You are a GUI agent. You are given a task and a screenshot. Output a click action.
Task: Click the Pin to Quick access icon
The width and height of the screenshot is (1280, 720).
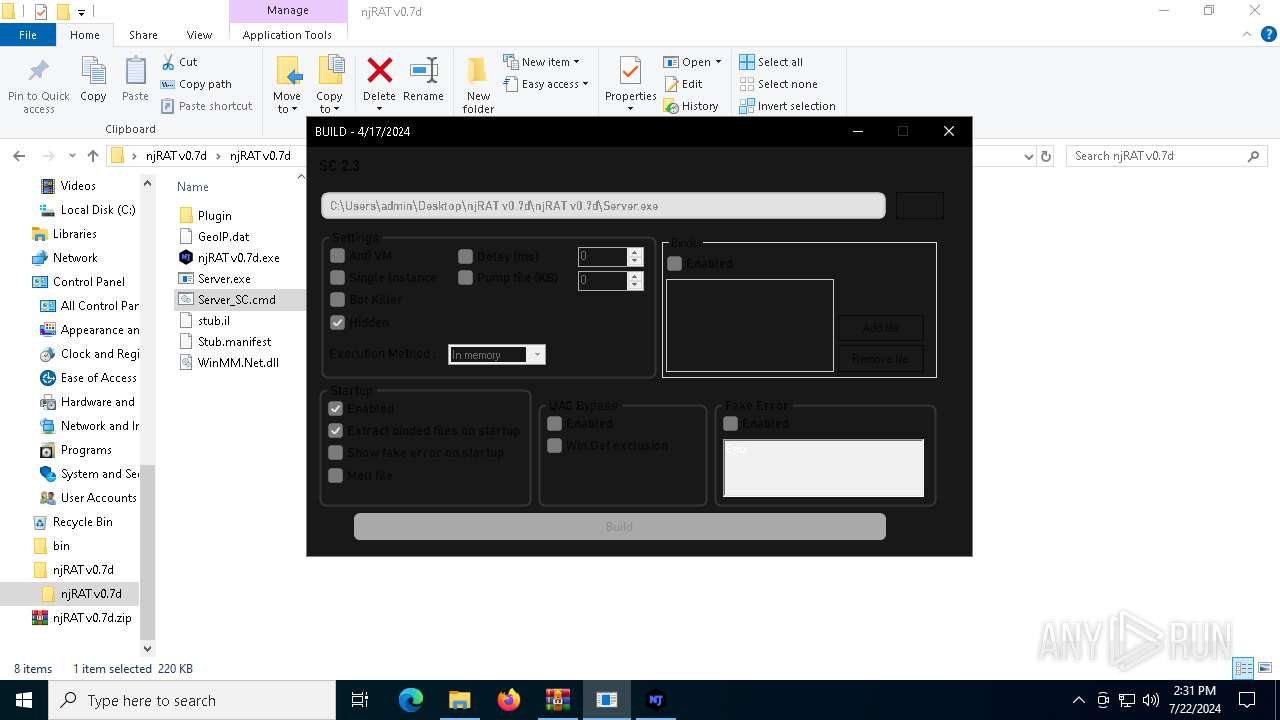39,72
